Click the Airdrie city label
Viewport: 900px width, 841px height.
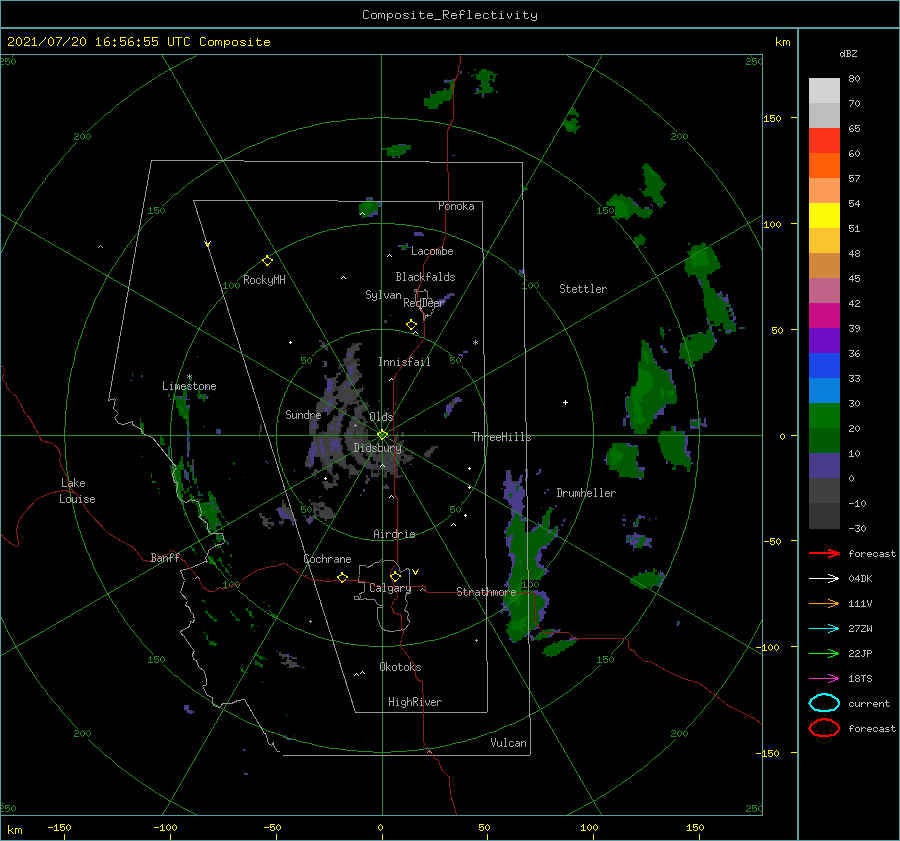coord(394,534)
